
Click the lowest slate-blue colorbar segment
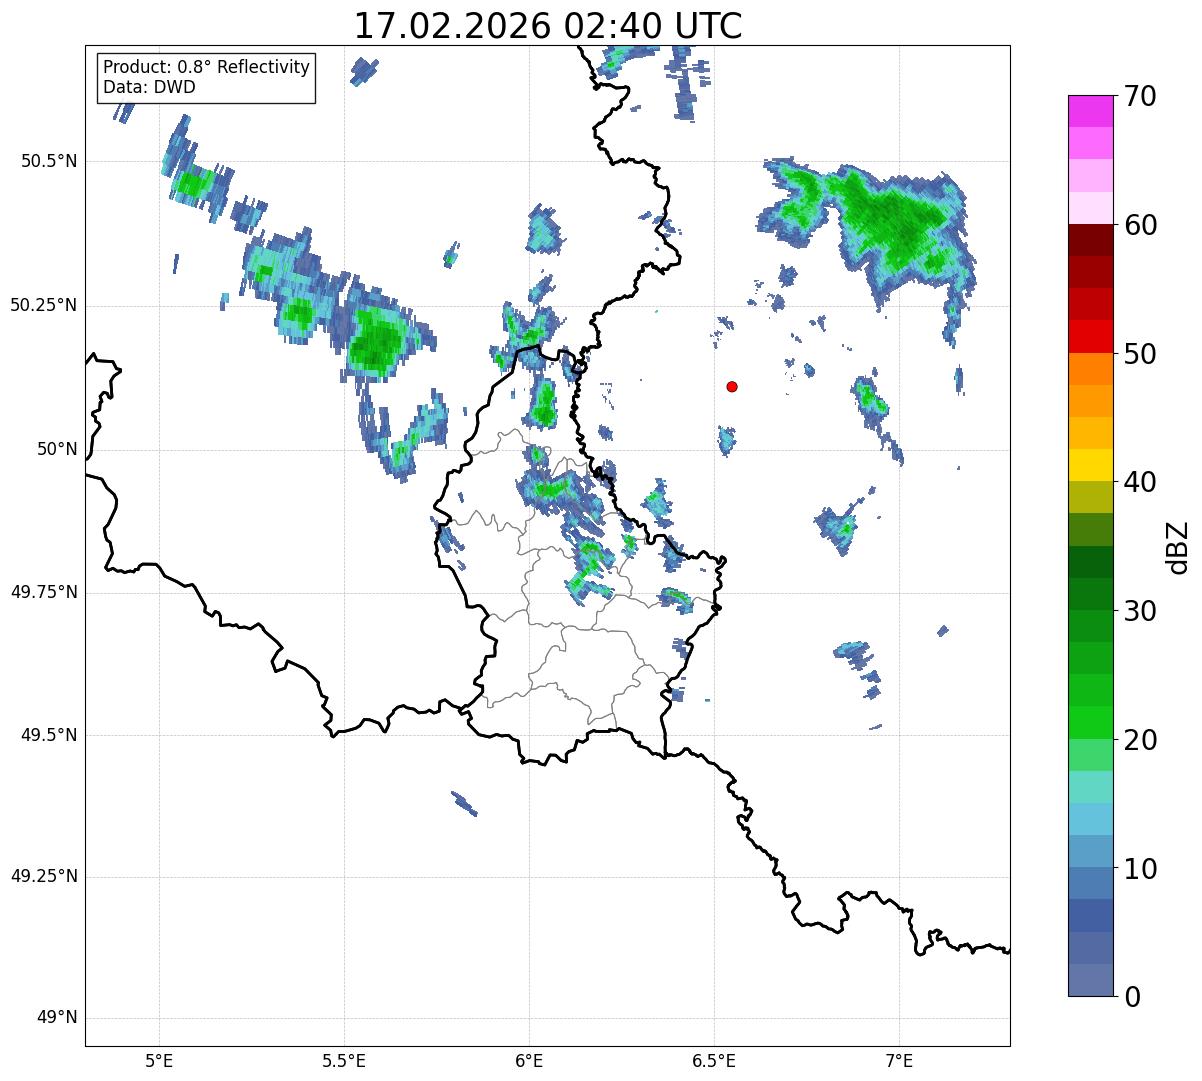point(1091,980)
